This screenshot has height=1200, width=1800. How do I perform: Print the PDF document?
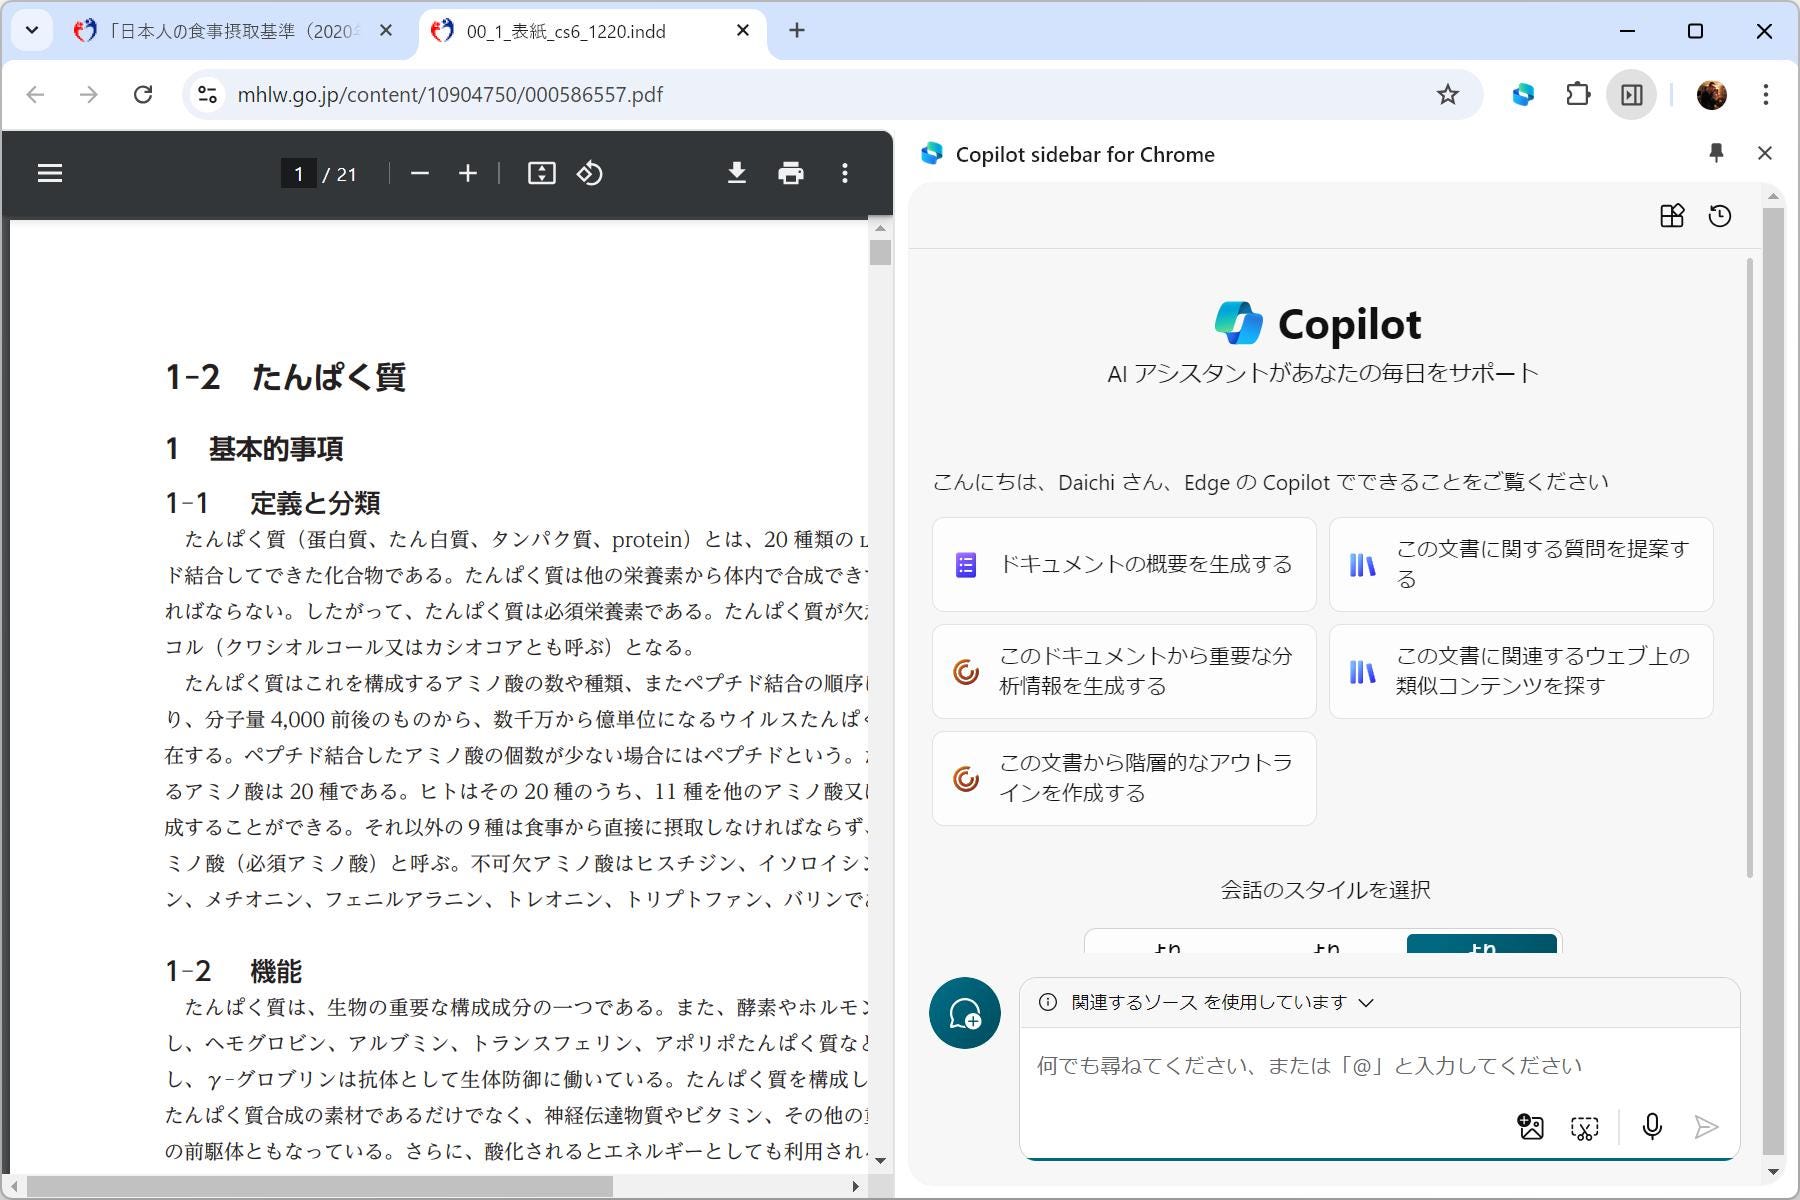pos(791,173)
